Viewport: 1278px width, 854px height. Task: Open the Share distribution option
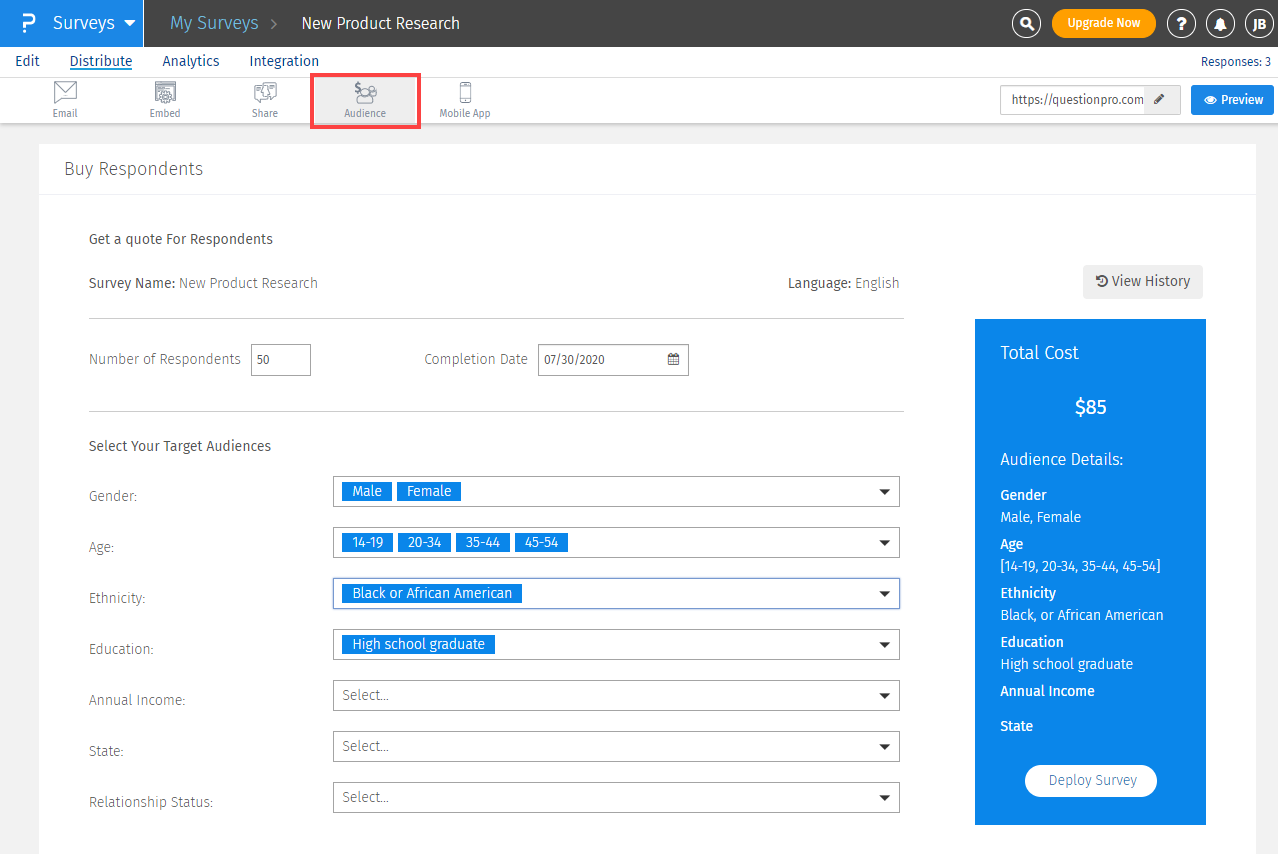(x=265, y=100)
